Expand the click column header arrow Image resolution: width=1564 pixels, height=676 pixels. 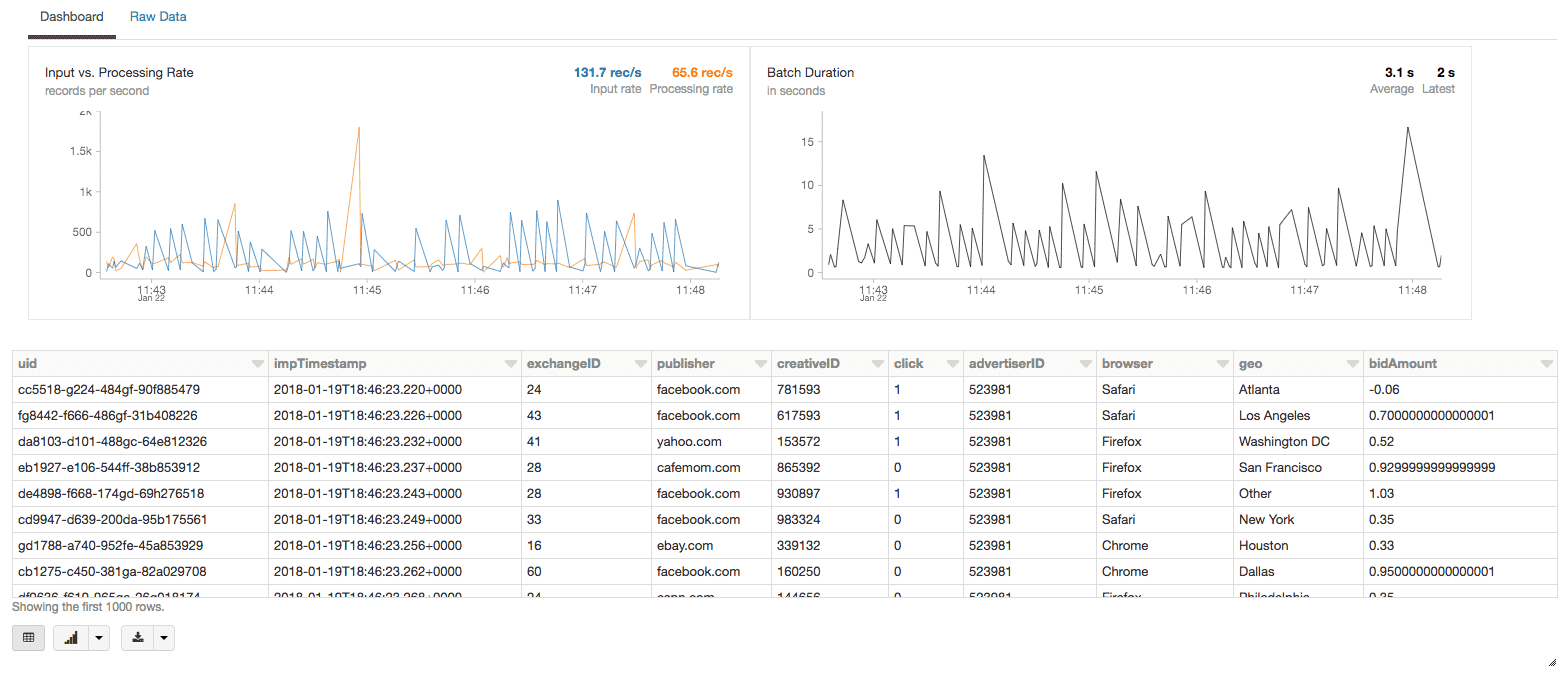[x=951, y=364]
